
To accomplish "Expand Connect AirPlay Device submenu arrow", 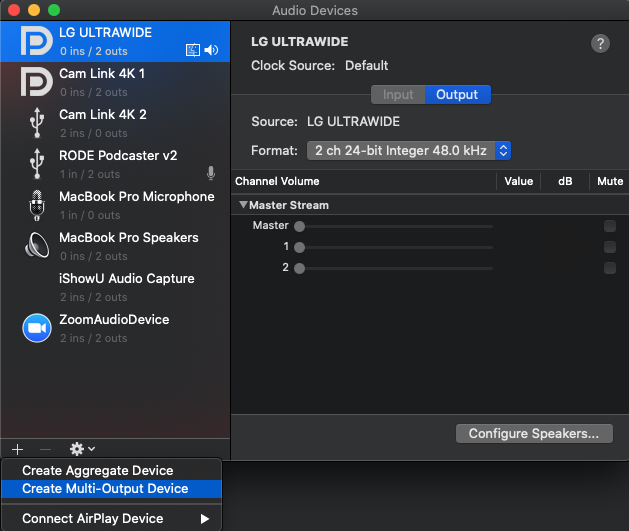I will [x=205, y=519].
